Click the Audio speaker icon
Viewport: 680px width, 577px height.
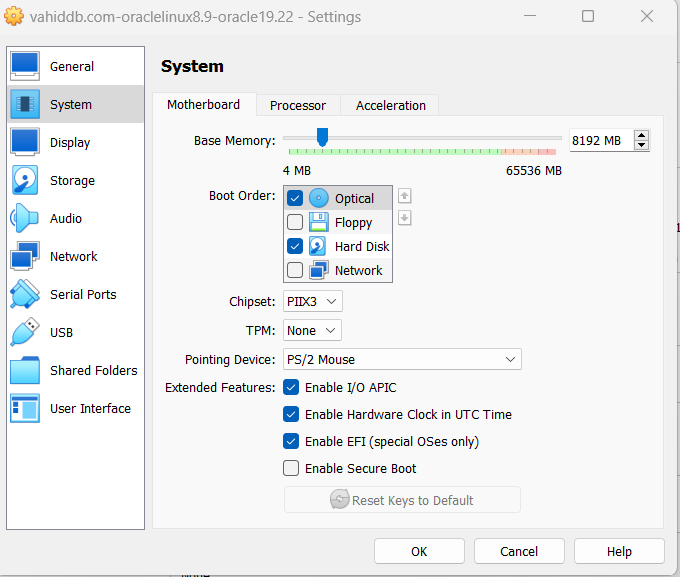(25, 218)
